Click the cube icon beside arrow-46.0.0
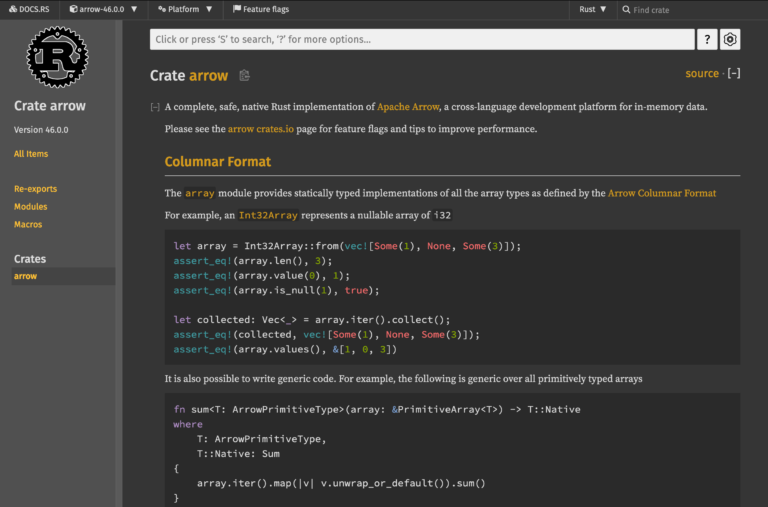The height and width of the screenshot is (507, 768). (x=73, y=9)
